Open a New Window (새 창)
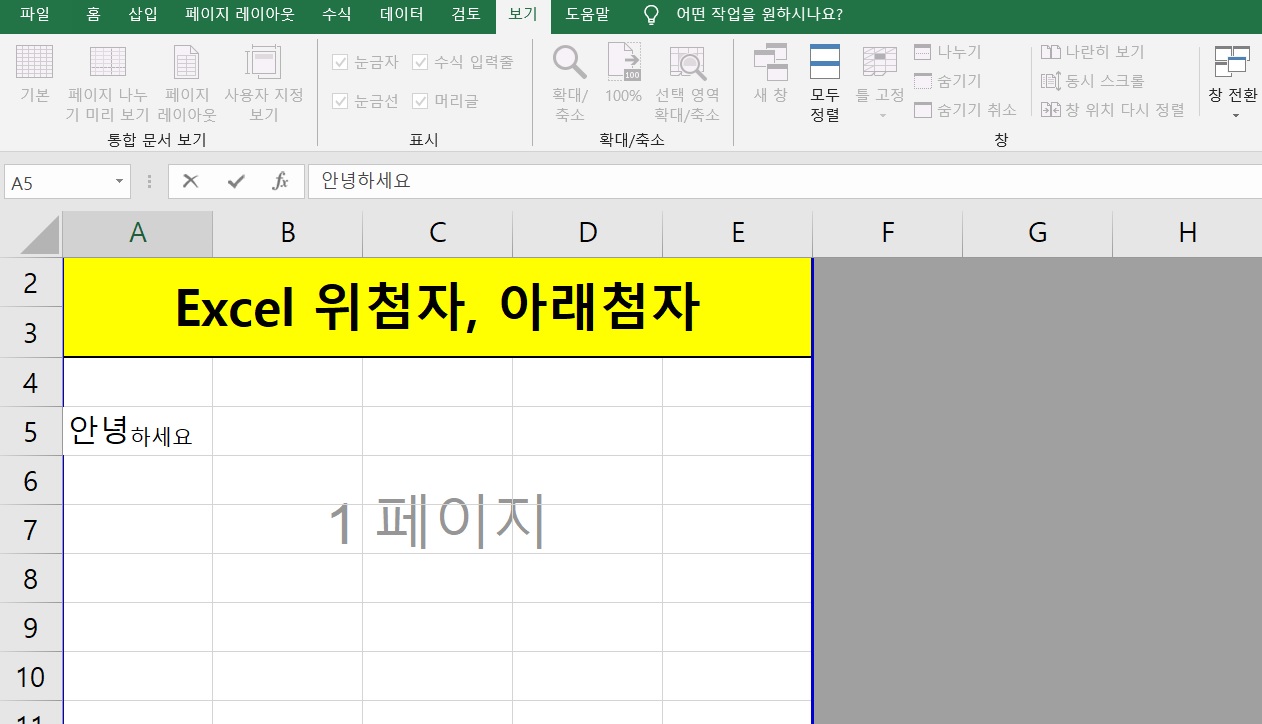Viewport: 1262px width, 724px height. coord(771,75)
